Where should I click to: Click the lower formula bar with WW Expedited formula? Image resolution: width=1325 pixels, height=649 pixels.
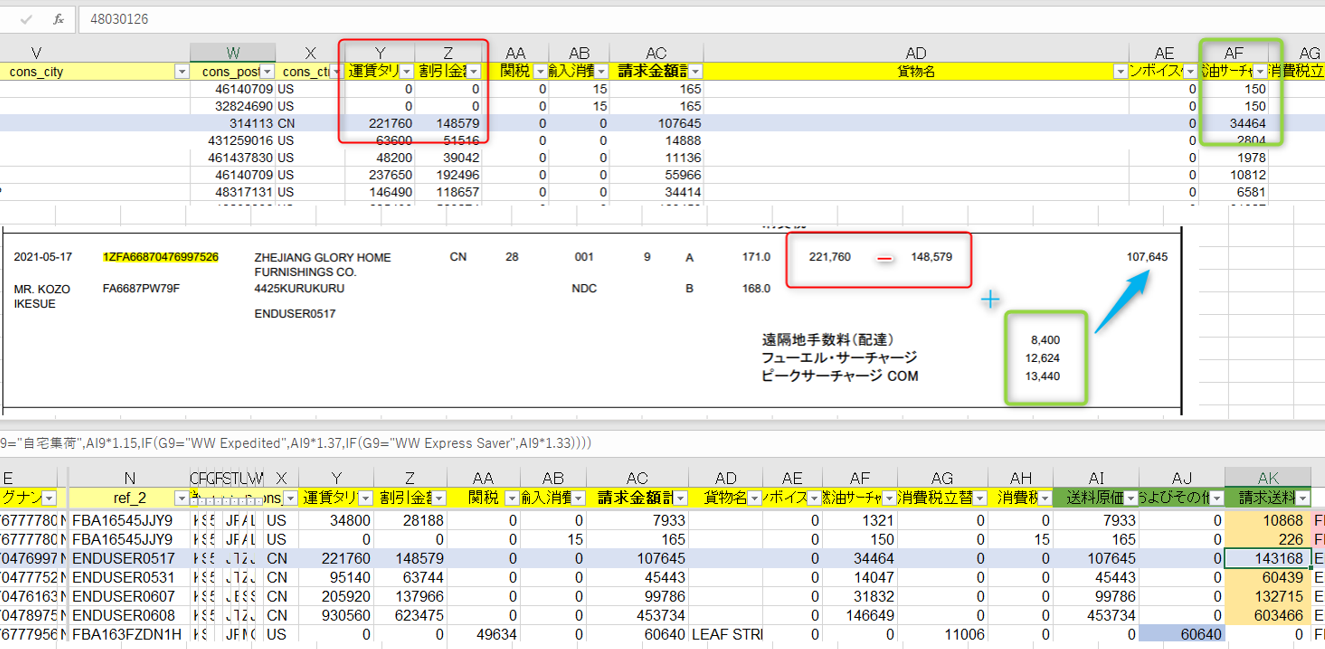coord(660,443)
